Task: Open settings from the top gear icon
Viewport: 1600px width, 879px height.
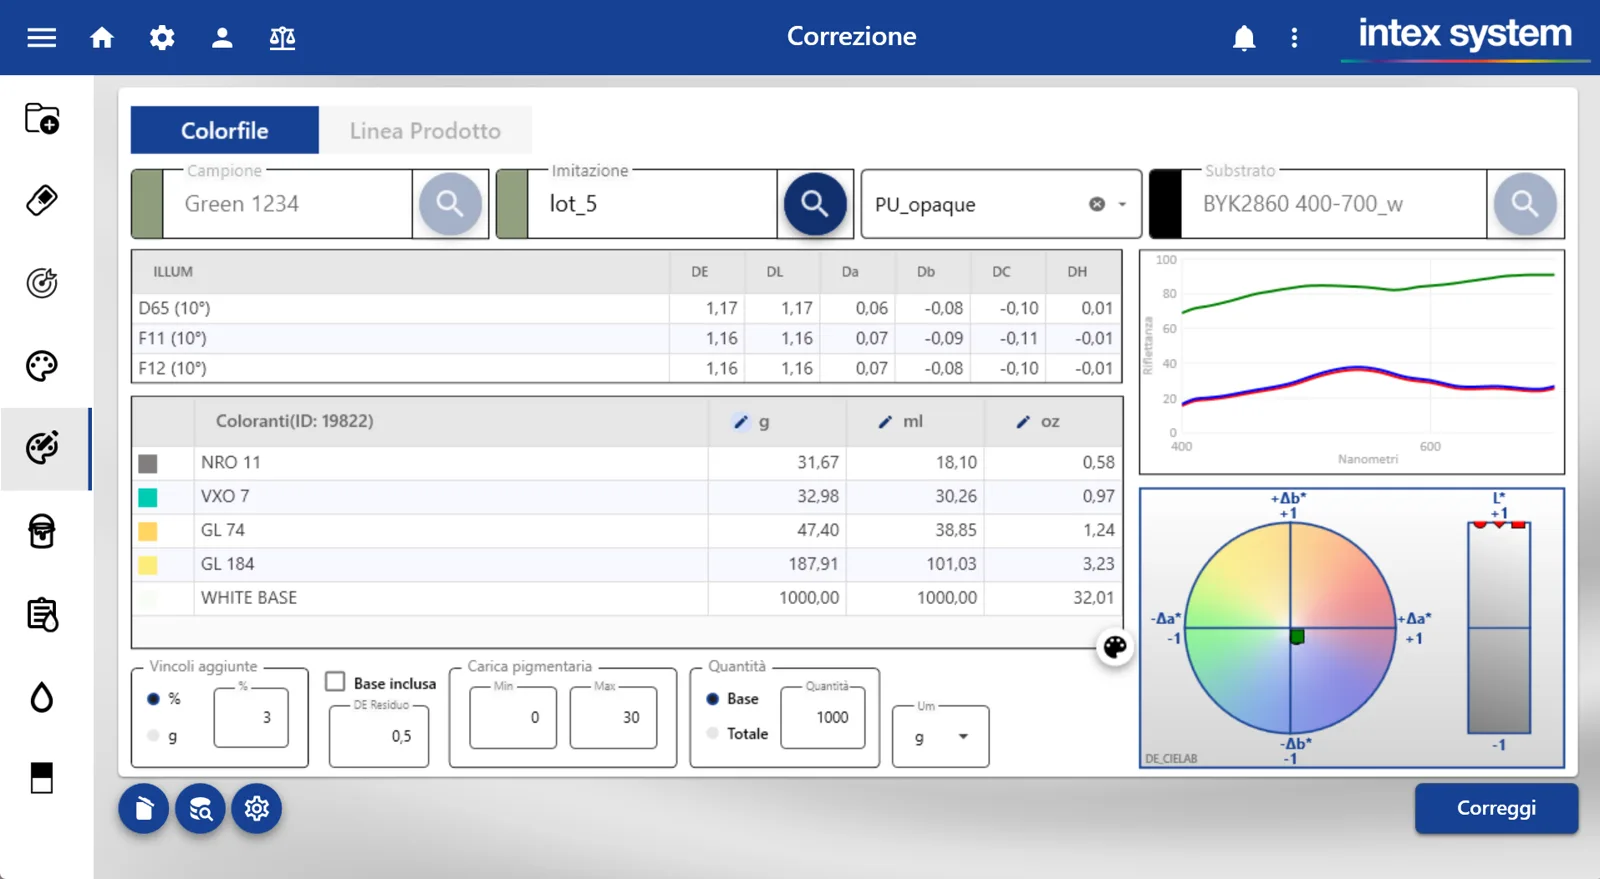Action: click(x=162, y=38)
